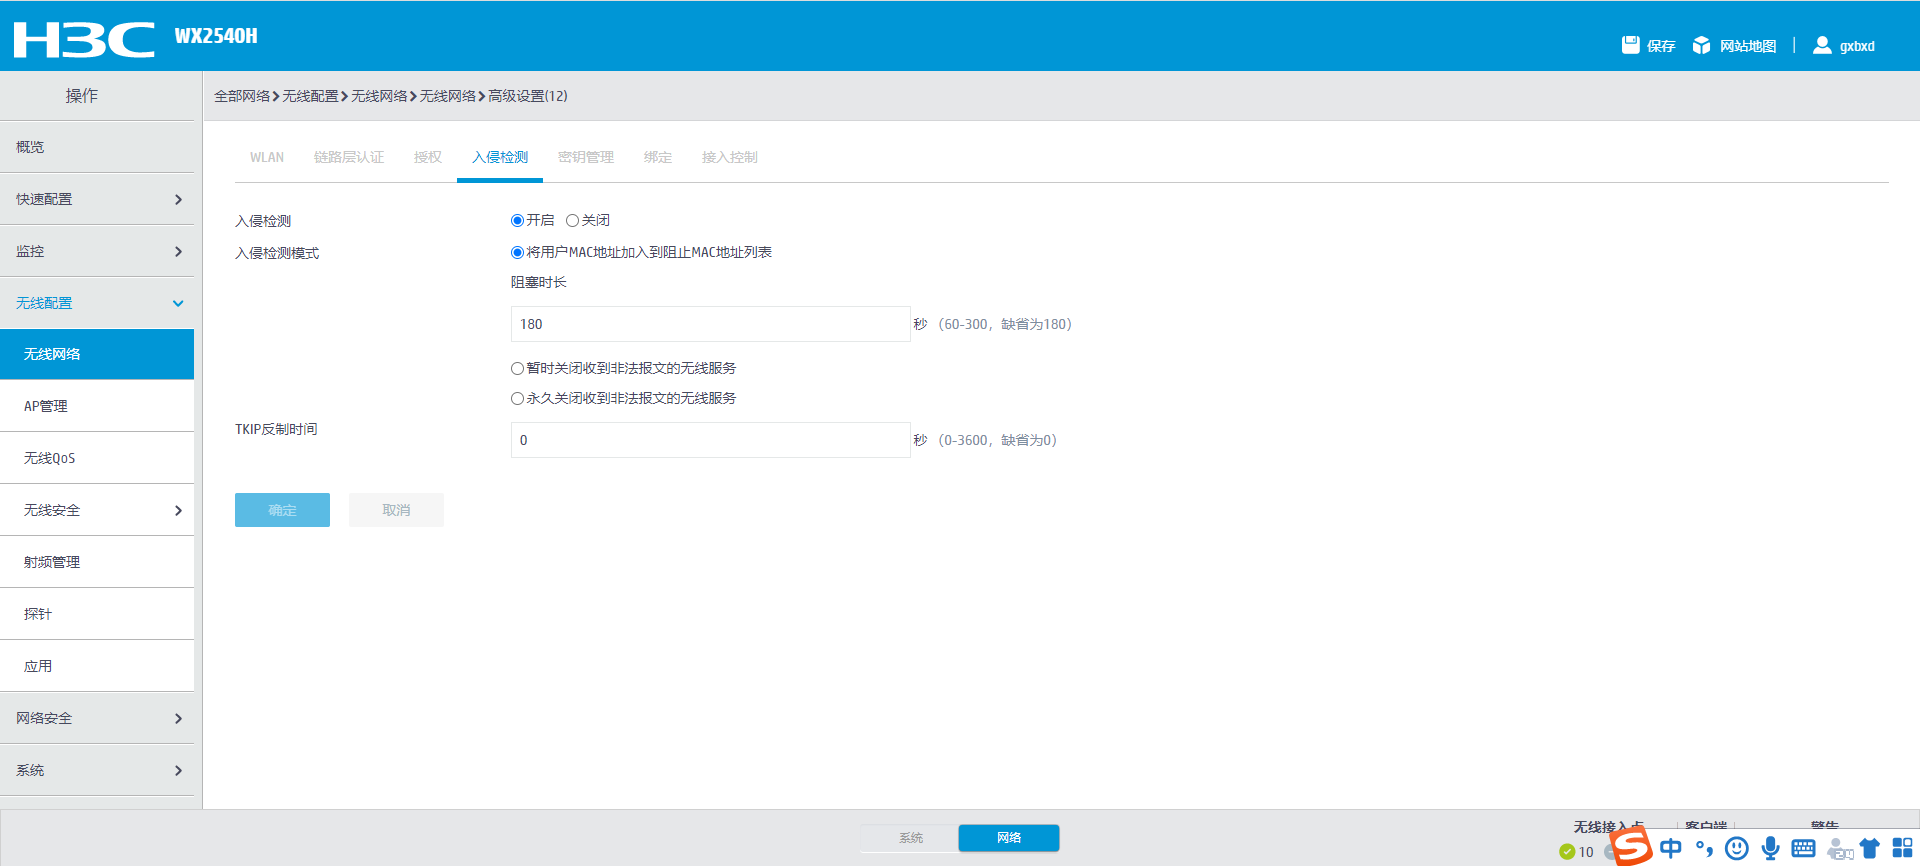Click the gxbxd username
The height and width of the screenshot is (866, 1920).
click(1857, 46)
